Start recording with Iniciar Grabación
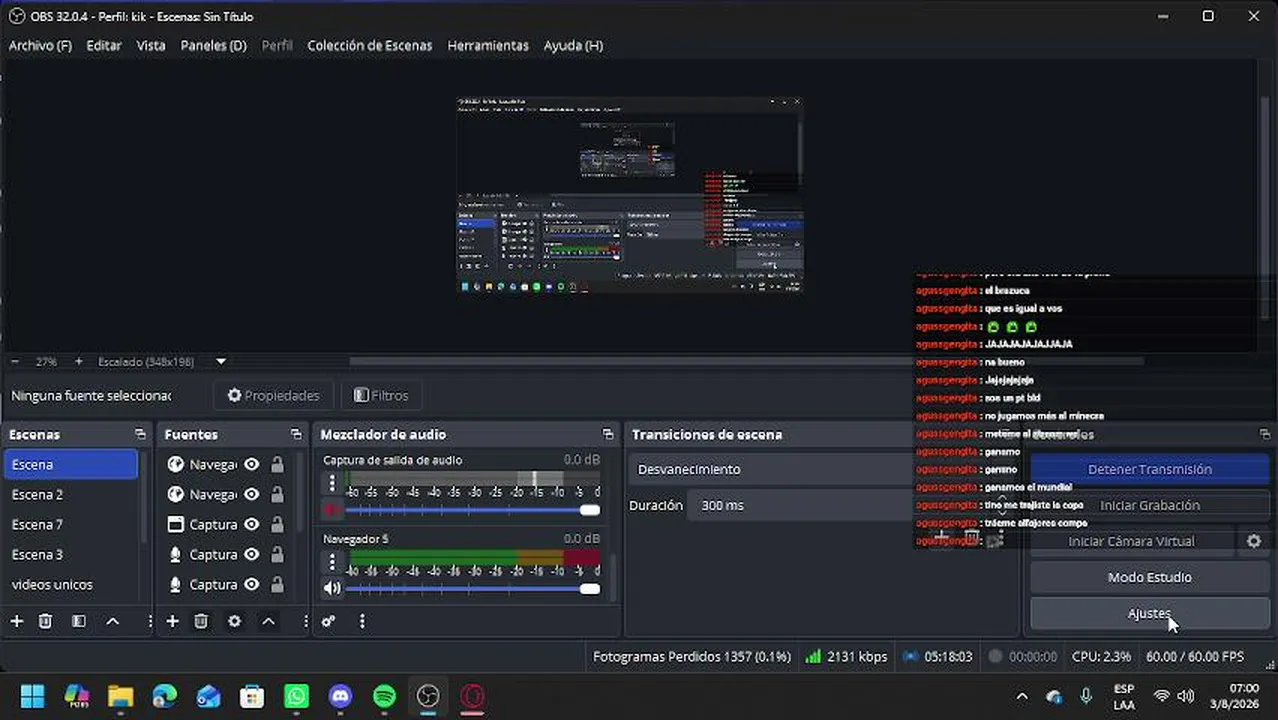The image size is (1278, 720). [1150, 505]
